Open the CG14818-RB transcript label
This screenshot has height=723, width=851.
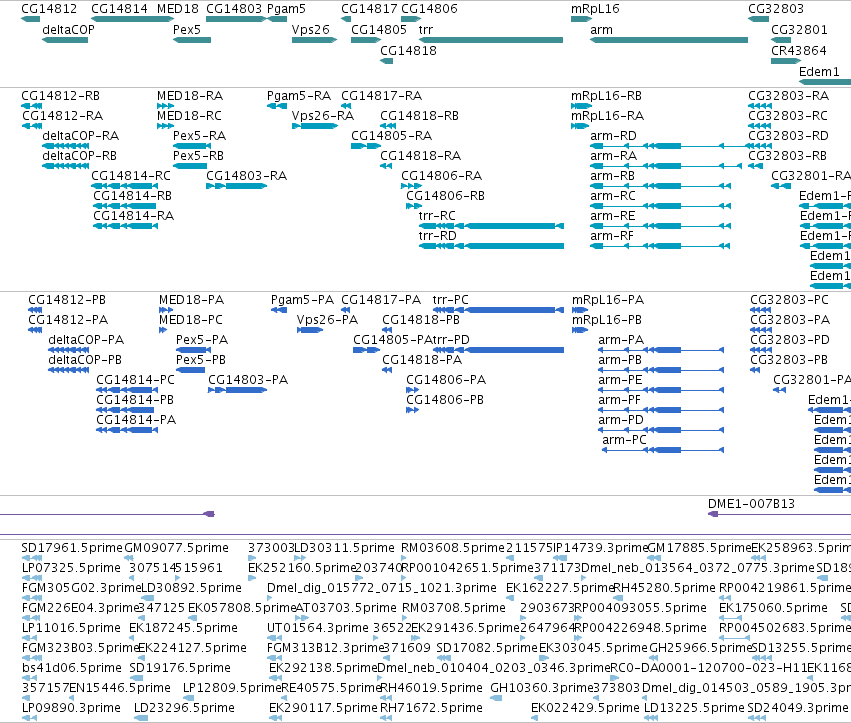click(x=419, y=116)
